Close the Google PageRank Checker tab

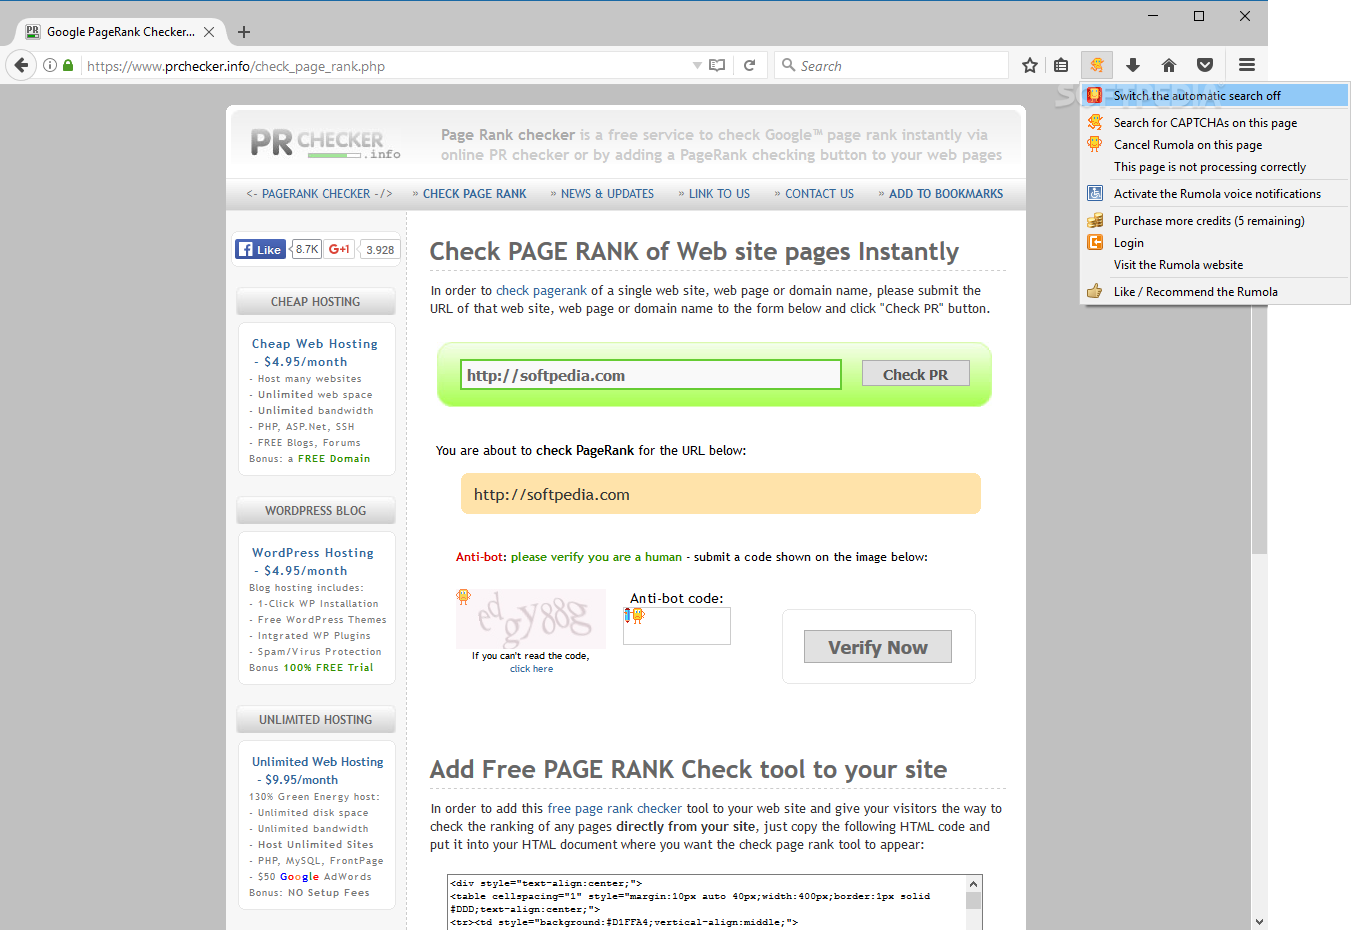coord(209,32)
